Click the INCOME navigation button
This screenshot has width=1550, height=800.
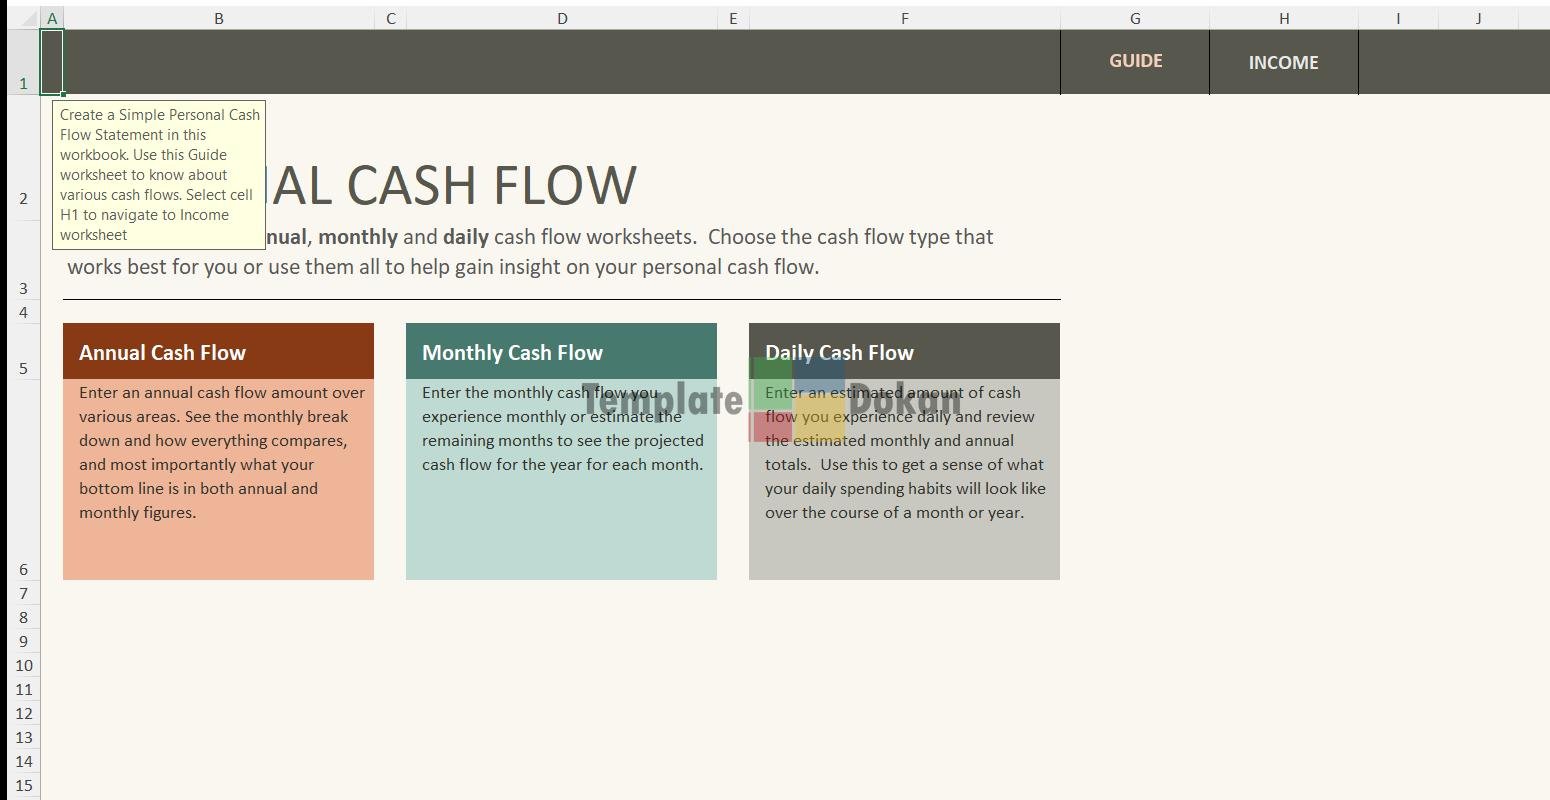click(x=1283, y=62)
